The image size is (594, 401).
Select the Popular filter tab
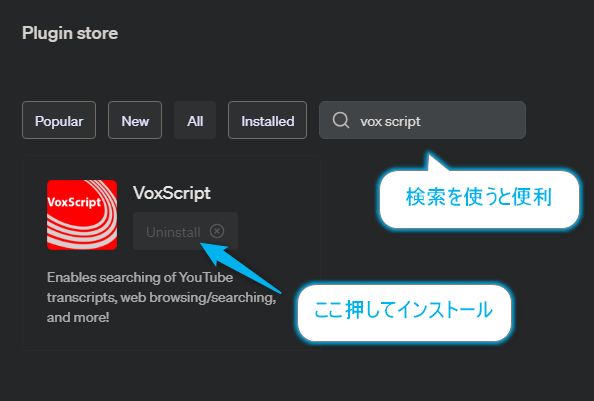click(x=59, y=120)
